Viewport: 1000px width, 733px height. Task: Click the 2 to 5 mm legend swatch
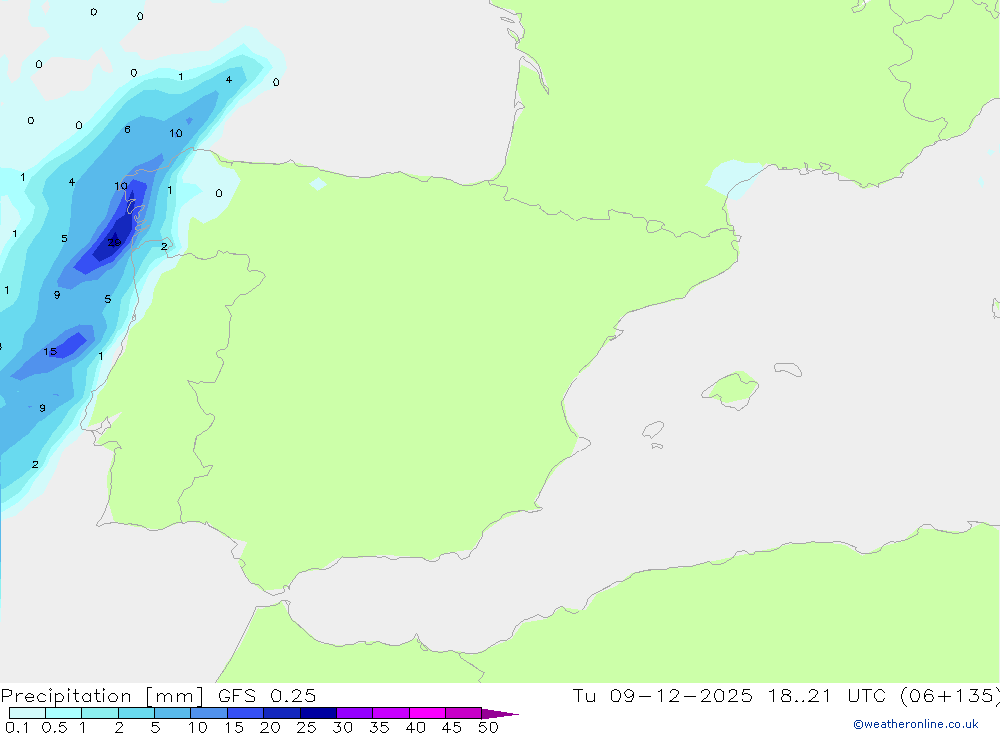click(x=136, y=713)
